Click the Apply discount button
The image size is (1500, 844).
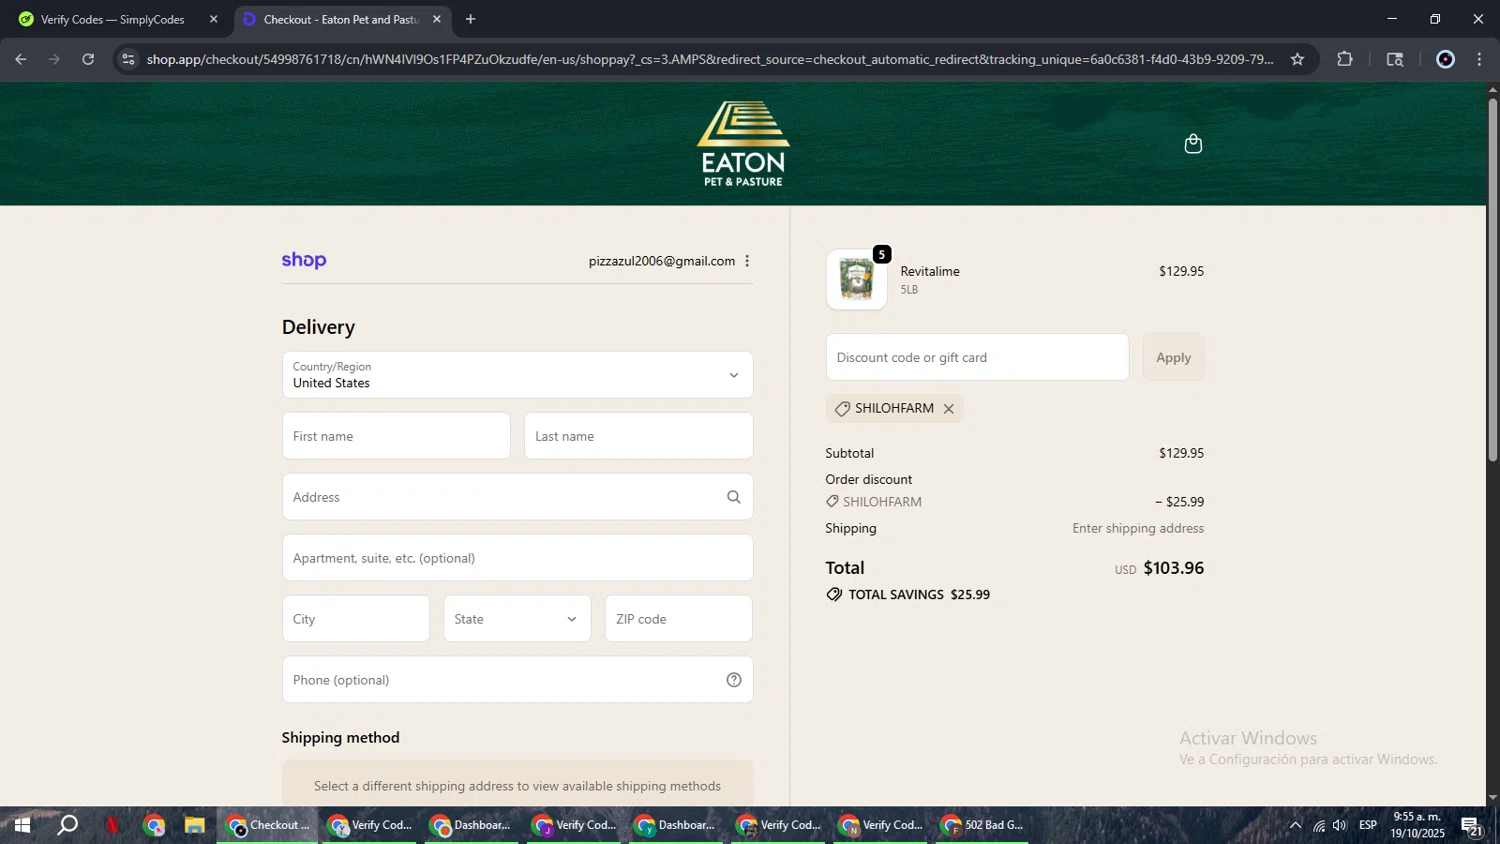[1173, 357]
